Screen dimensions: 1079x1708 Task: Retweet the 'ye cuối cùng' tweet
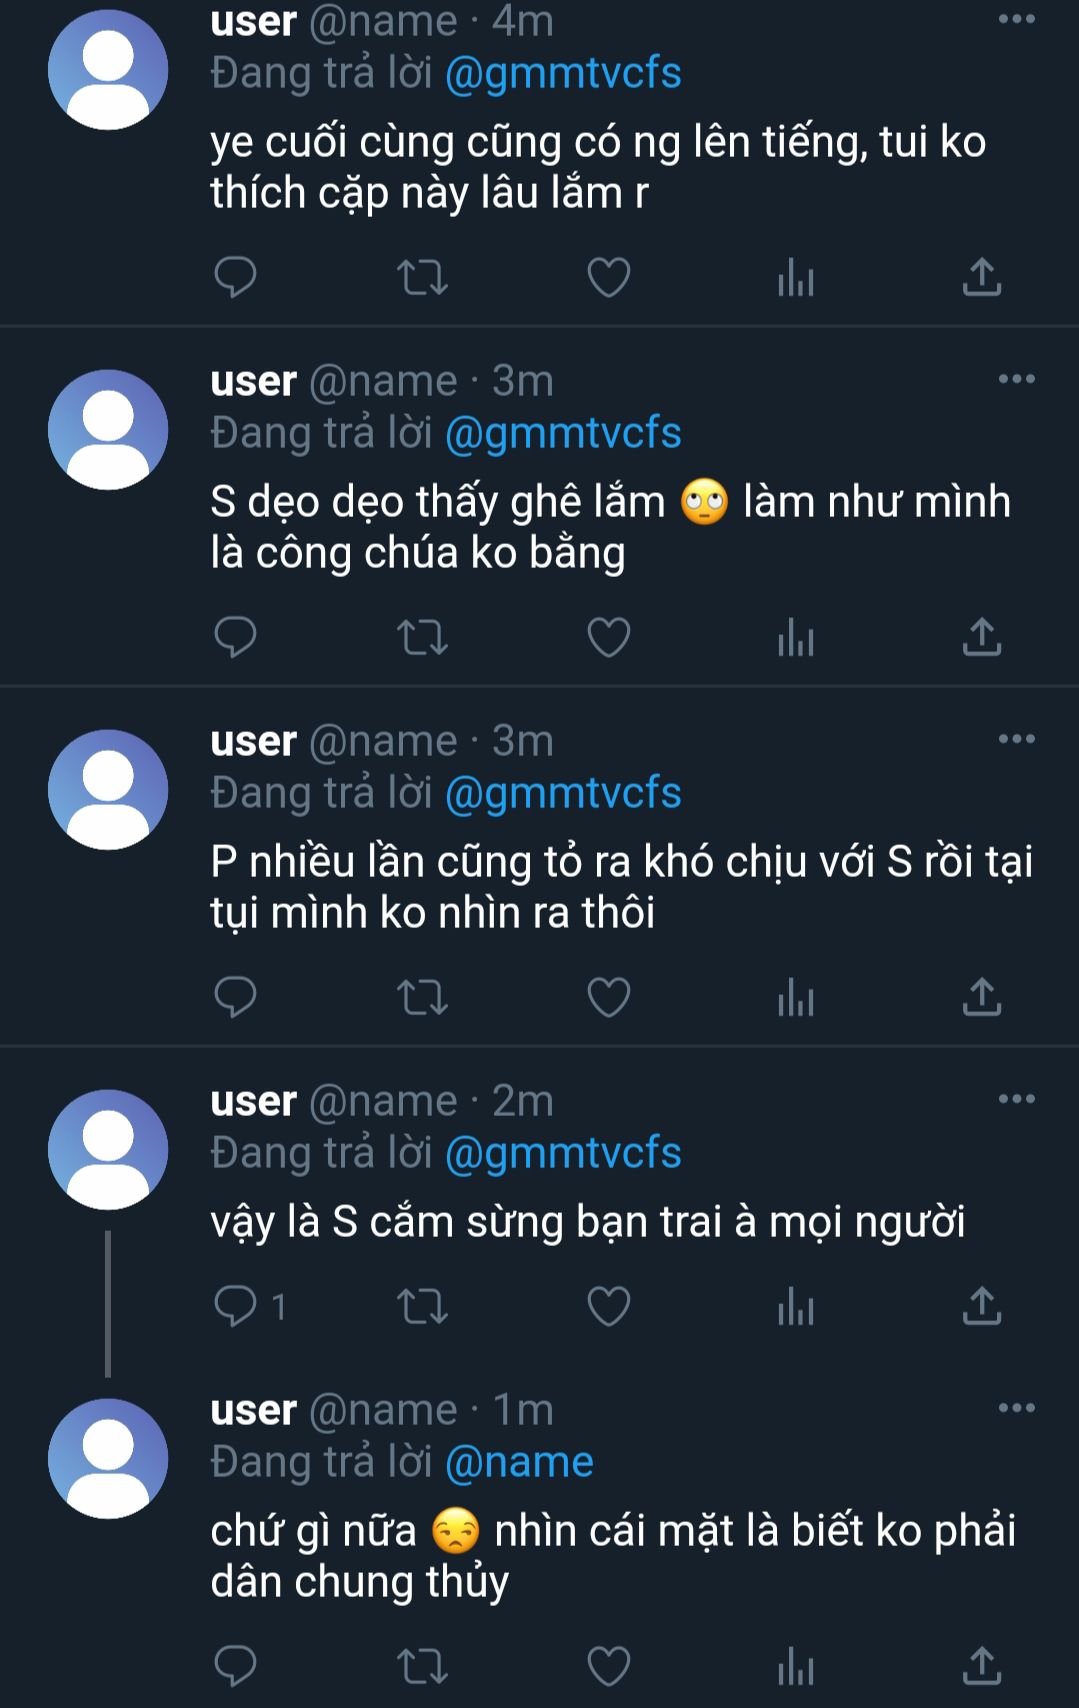pos(422,277)
